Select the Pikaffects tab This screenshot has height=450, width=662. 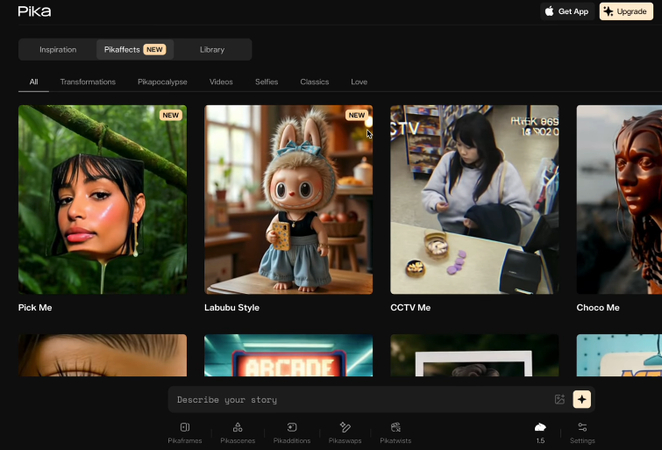tap(134, 49)
